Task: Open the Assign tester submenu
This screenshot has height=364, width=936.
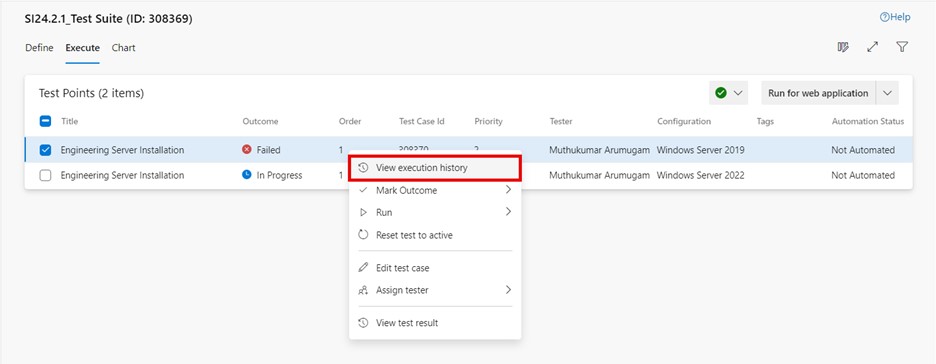Action: tap(435, 290)
